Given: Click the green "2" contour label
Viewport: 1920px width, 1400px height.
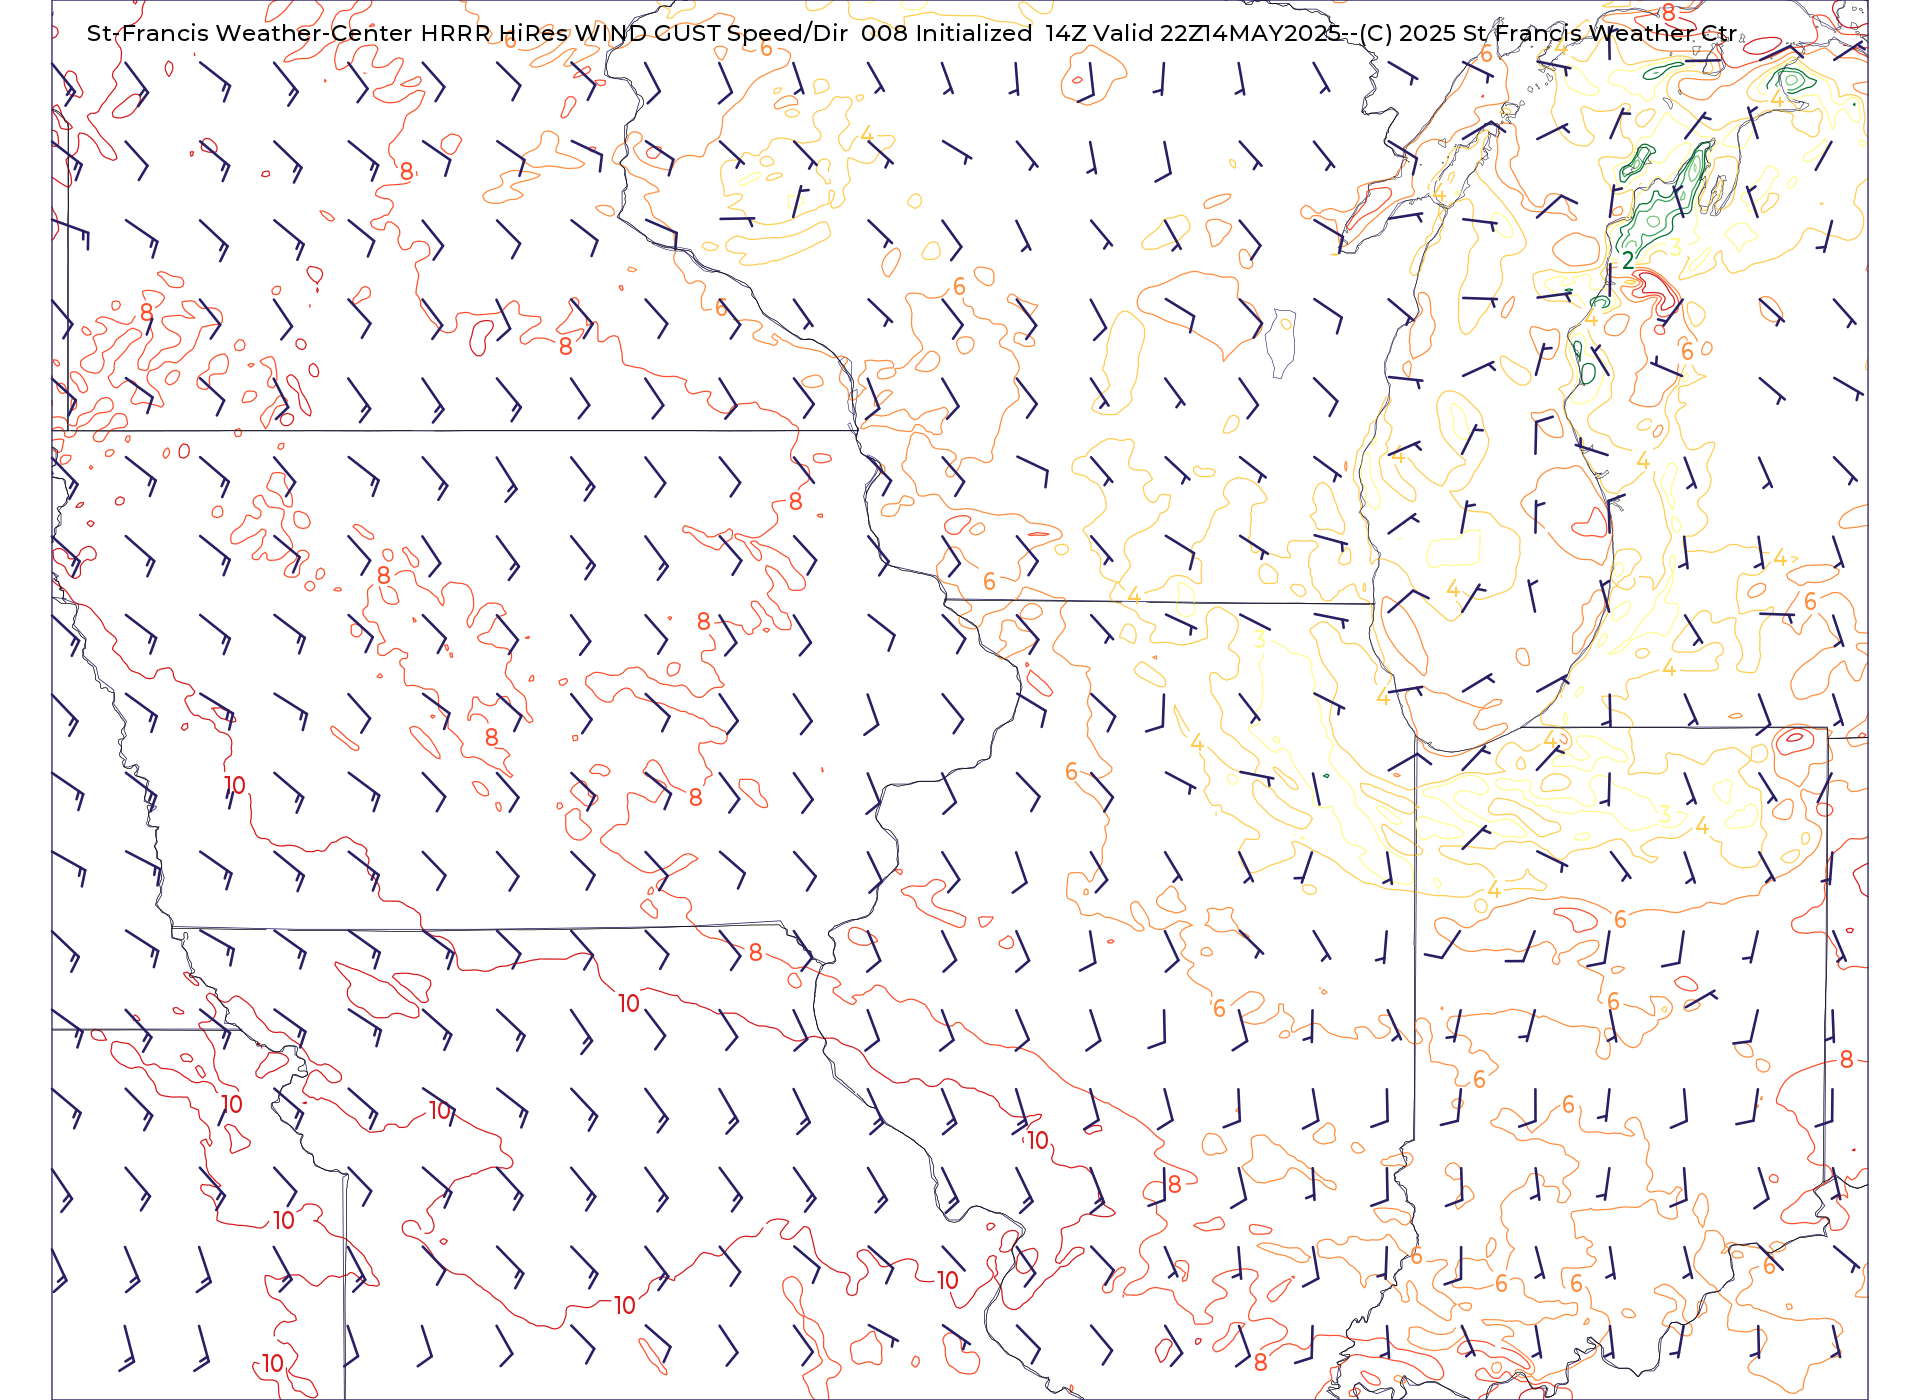Looking at the screenshot, I should pyautogui.click(x=1628, y=261).
